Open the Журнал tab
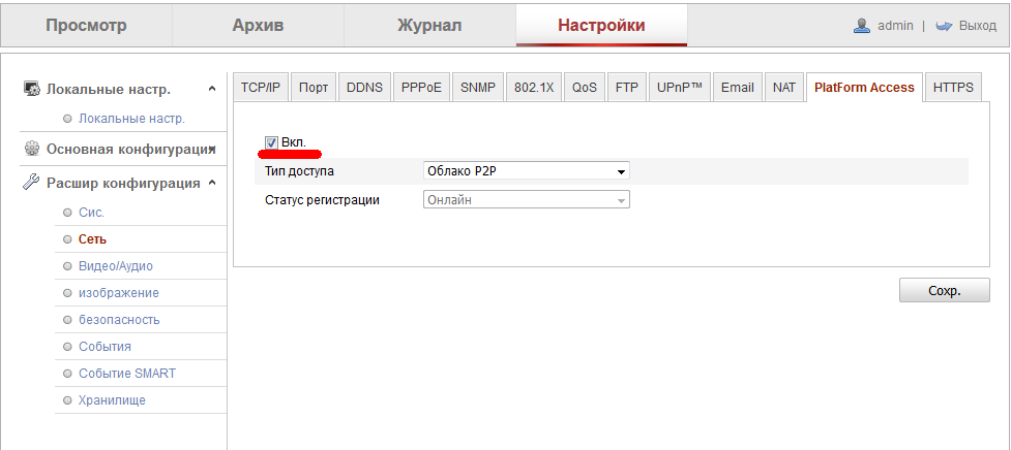Image resolution: width=1011 pixels, height=450 pixels. (429, 25)
